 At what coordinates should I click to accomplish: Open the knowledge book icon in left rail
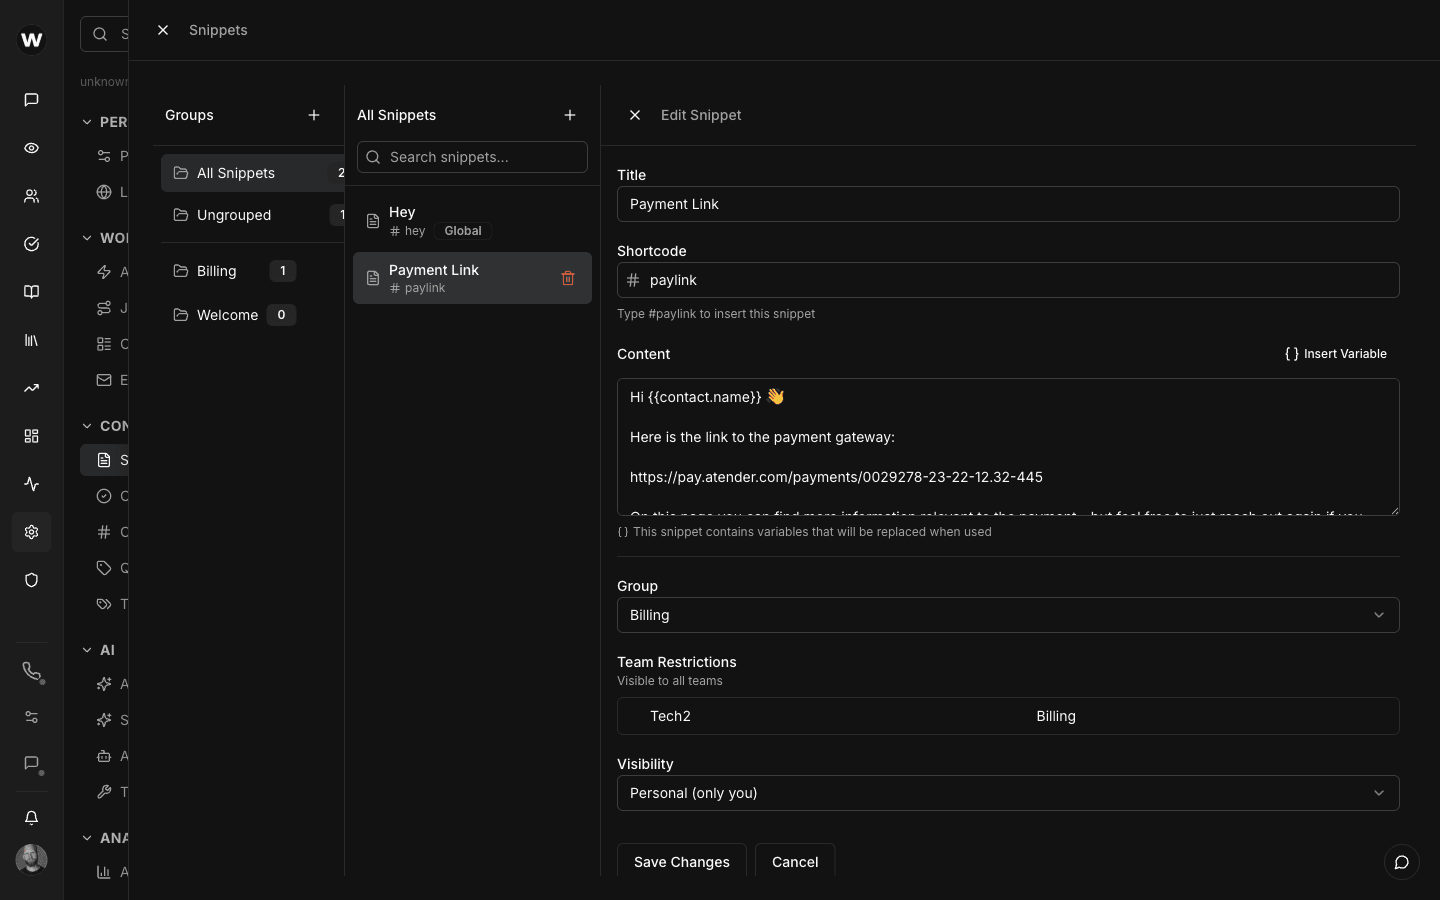tap(31, 292)
